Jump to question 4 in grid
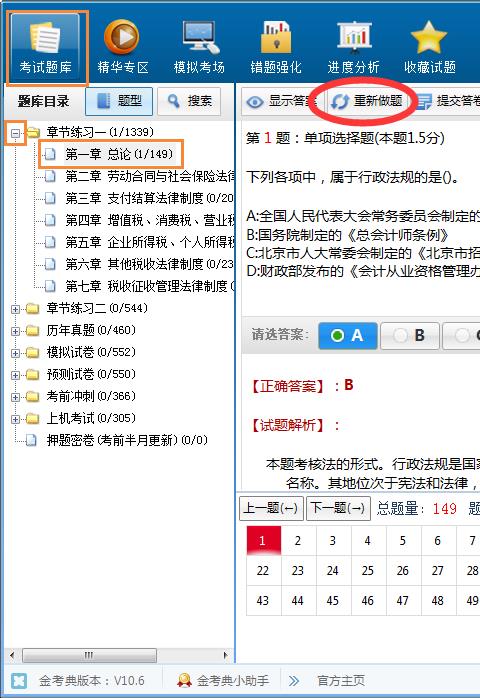This screenshot has height=698, width=480. (x=368, y=540)
